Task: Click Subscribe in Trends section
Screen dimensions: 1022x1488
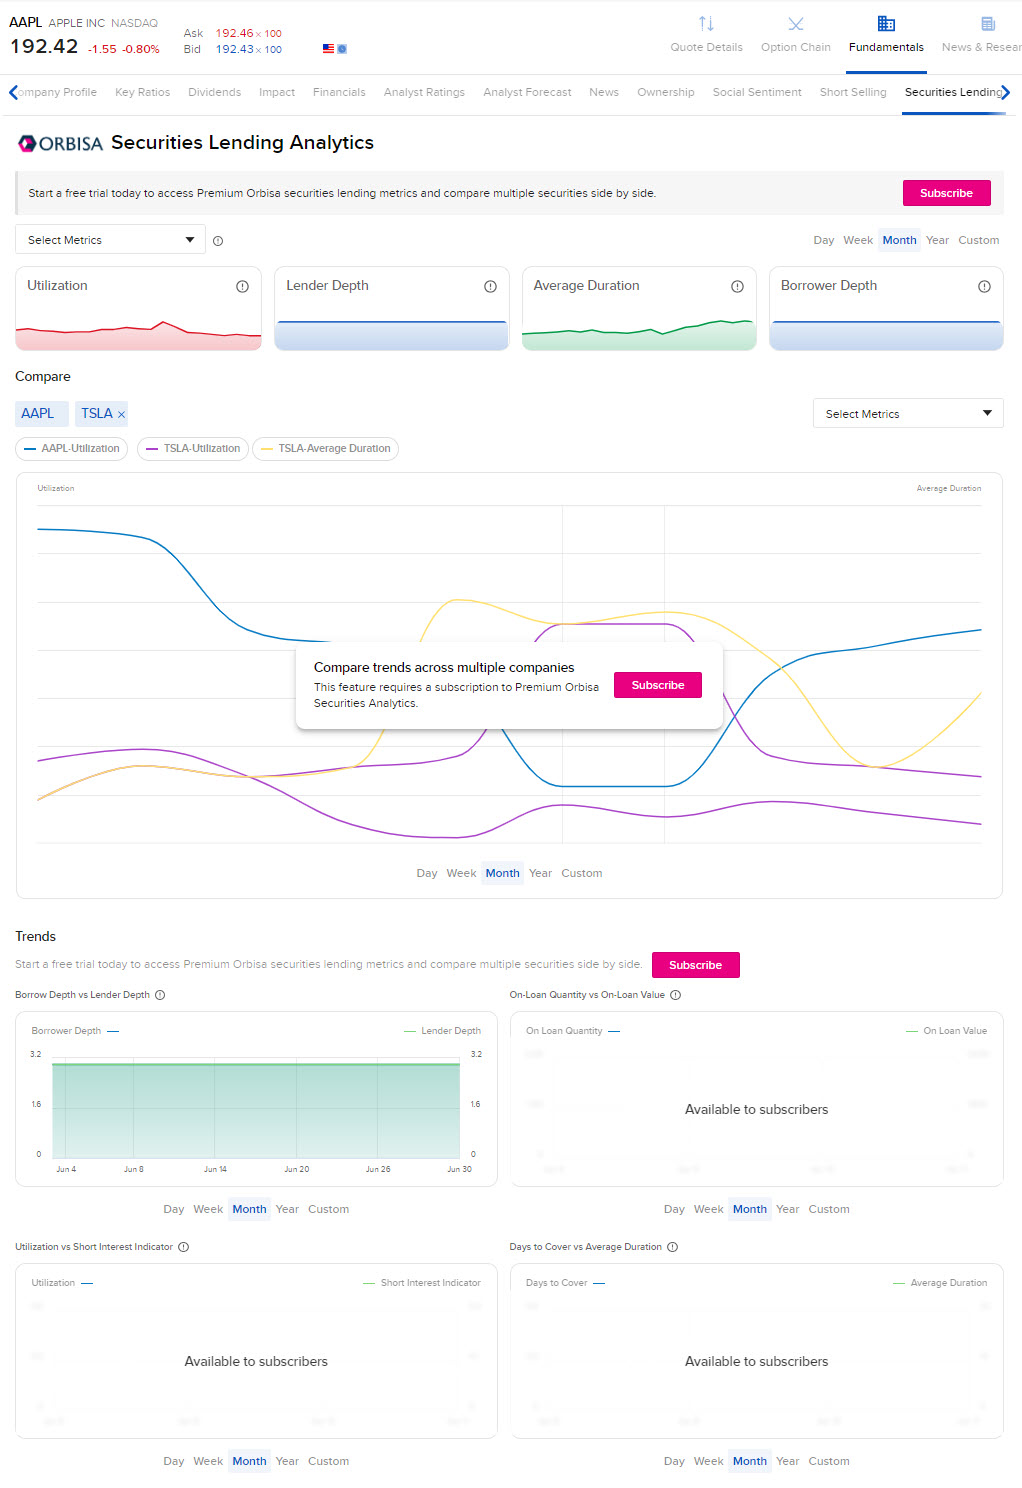Action: (x=696, y=965)
